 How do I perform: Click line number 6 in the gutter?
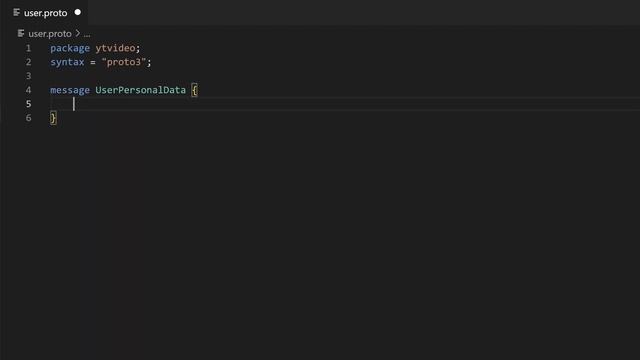28,118
